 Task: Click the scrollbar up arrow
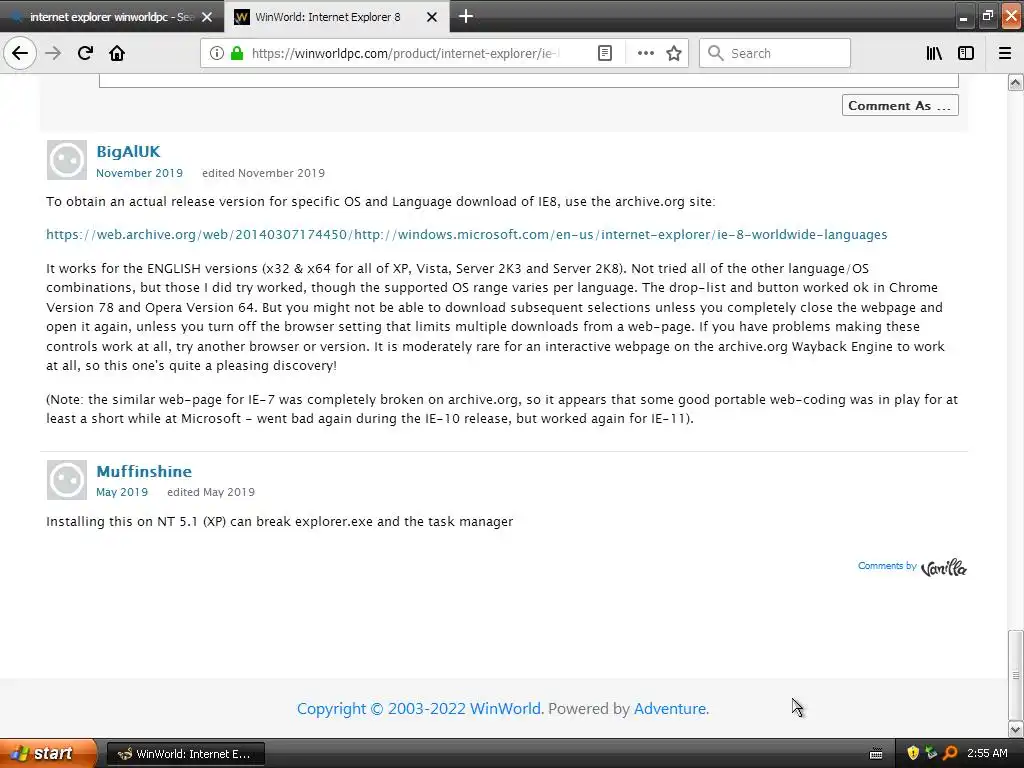click(x=1015, y=82)
